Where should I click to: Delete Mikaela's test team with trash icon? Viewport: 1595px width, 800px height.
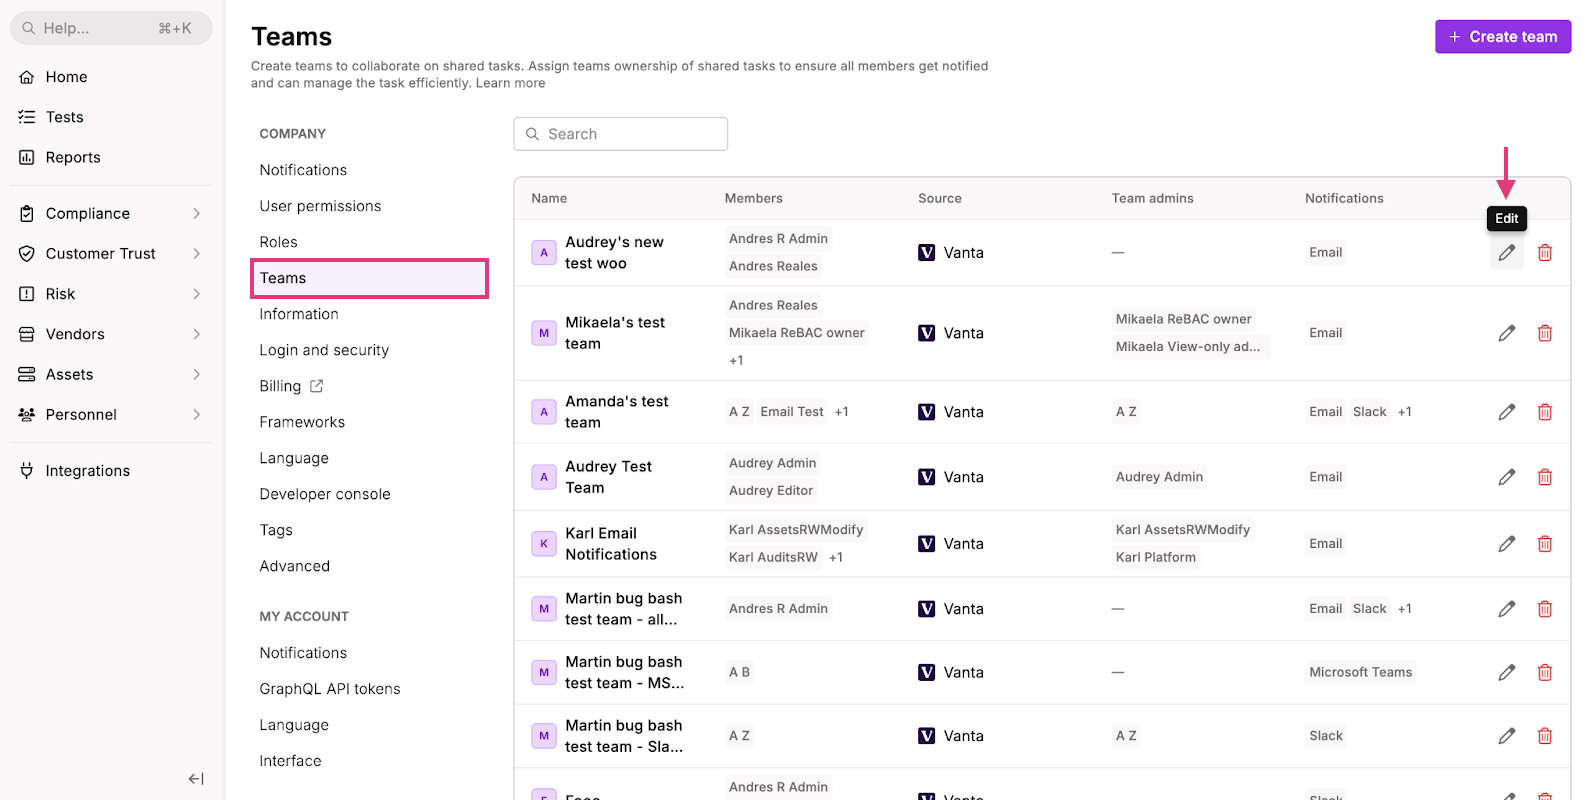pyautogui.click(x=1544, y=333)
